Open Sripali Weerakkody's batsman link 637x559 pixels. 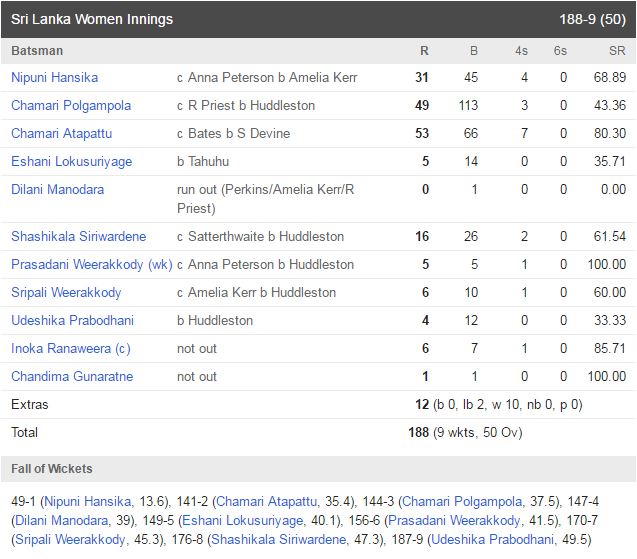(66, 292)
